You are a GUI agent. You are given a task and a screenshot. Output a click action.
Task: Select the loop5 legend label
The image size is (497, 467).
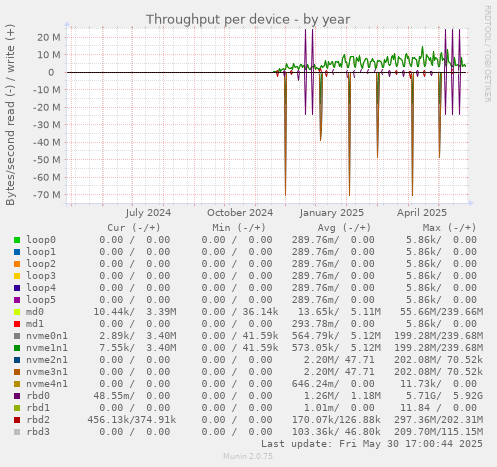point(41,300)
